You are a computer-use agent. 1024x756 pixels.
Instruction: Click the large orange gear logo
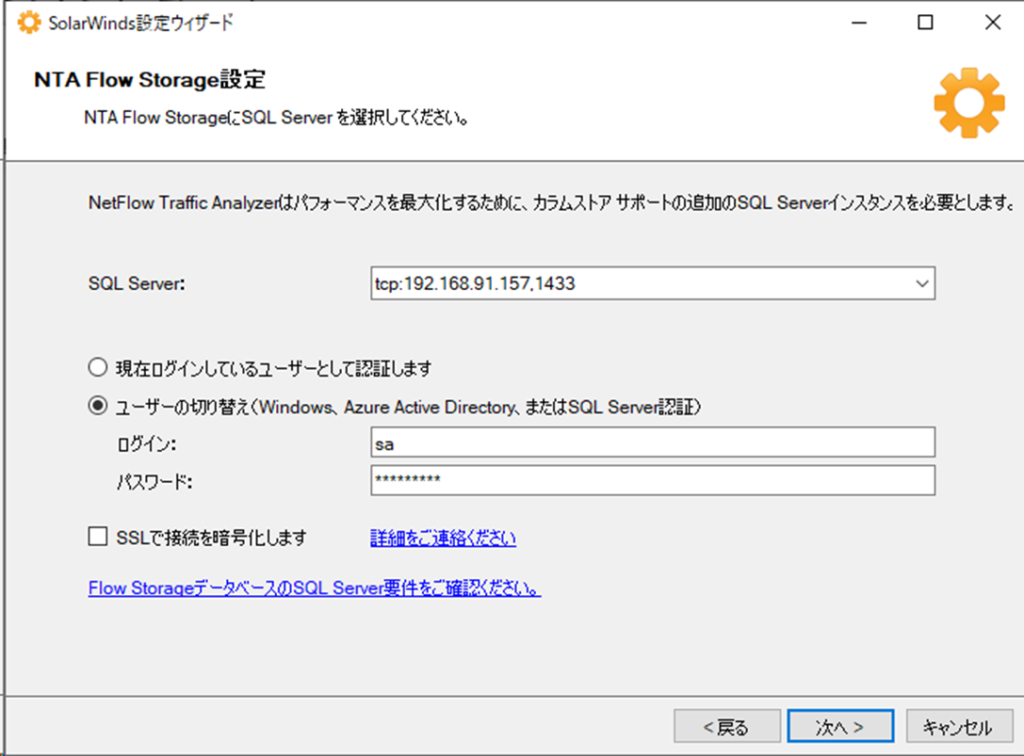tap(968, 103)
